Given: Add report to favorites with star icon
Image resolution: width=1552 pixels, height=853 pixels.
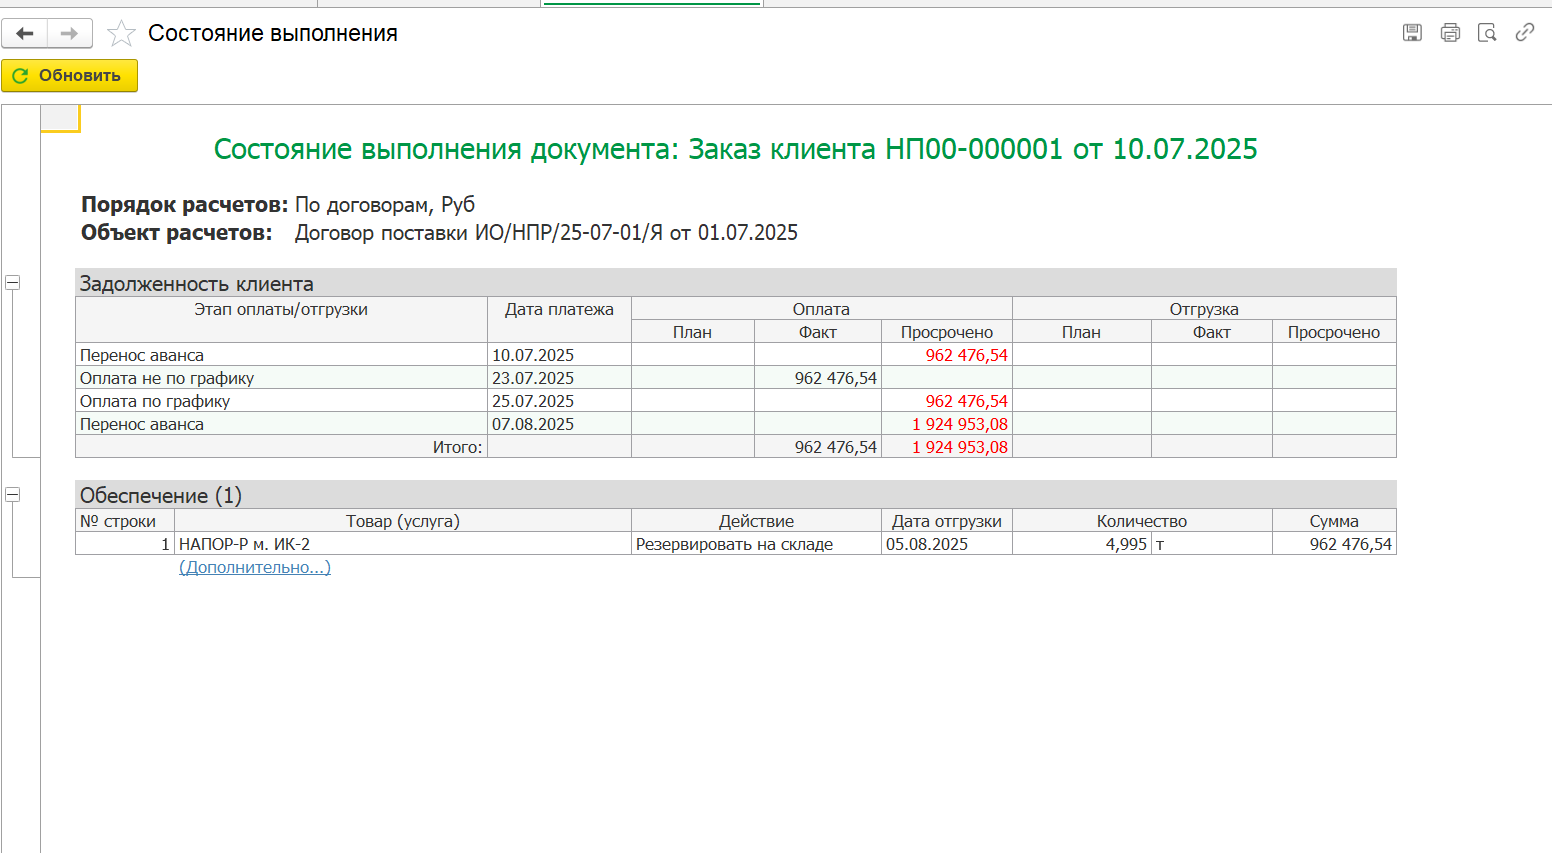Looking at the screenshot, I should pyautogui.click(x=121, y=34).
